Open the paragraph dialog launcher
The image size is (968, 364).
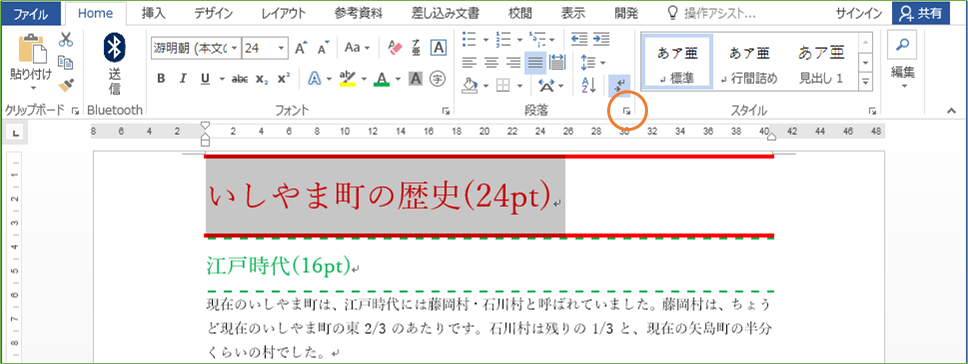(x=626, y=111)
